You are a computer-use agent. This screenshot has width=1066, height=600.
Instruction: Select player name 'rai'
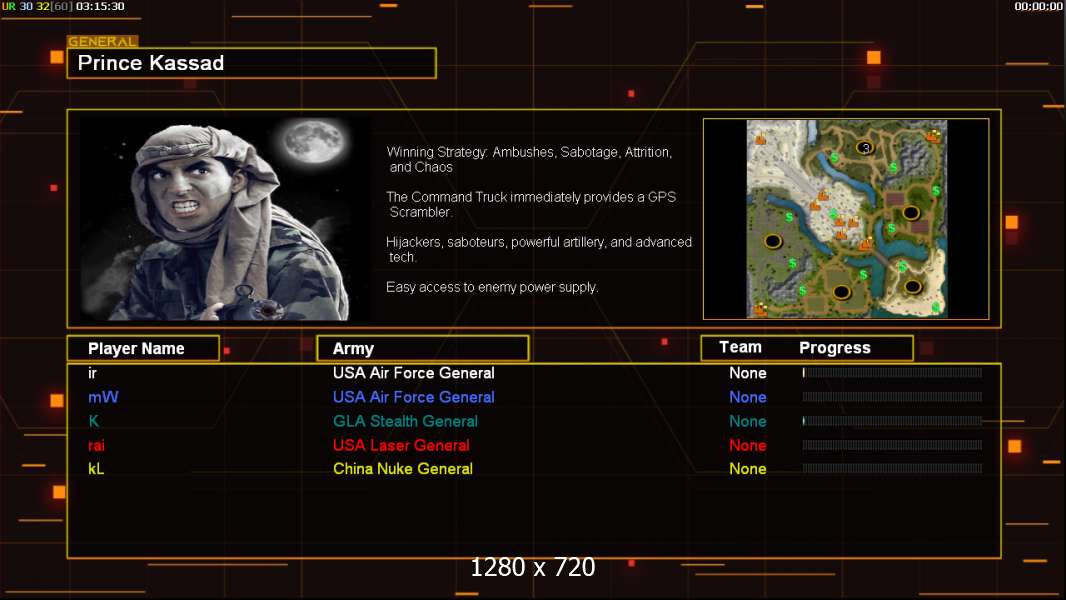click(97, 446)
